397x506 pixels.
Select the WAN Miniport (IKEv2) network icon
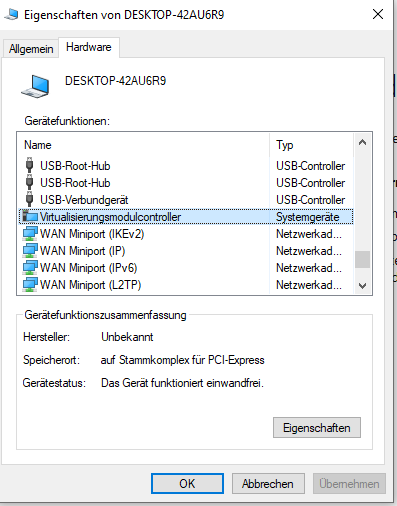30,234
